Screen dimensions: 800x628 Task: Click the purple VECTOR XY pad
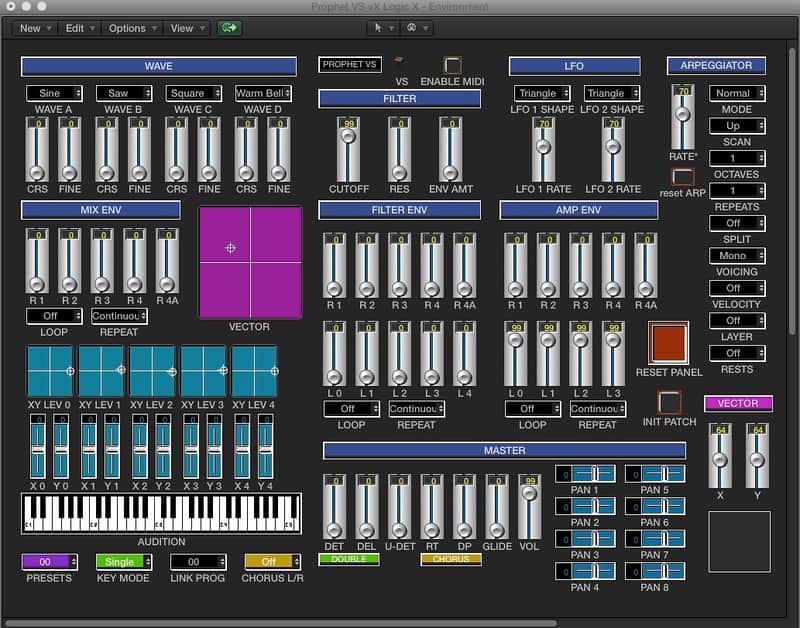pos(250,263)
